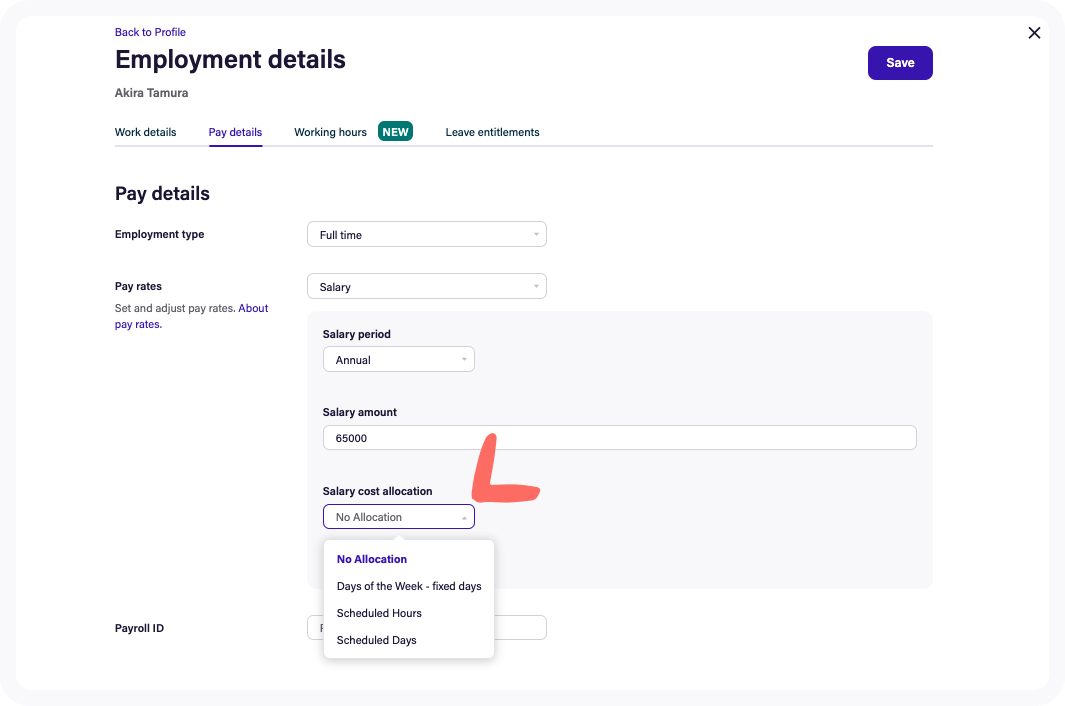1065x706 pixels.
Task: Switch to the Leave entitlements tab
Action: point(492,131)
